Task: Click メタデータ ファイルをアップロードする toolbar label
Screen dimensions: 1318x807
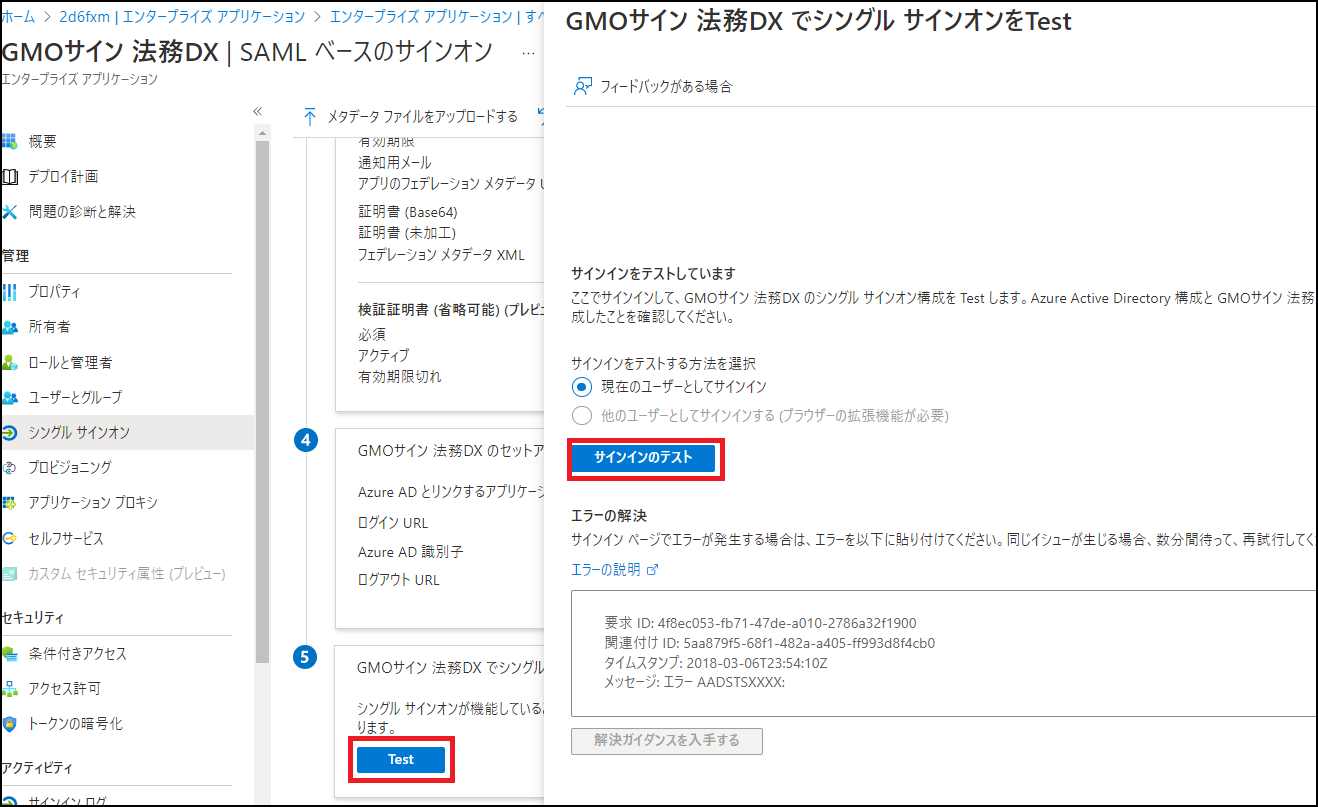Action: point(423,117)
